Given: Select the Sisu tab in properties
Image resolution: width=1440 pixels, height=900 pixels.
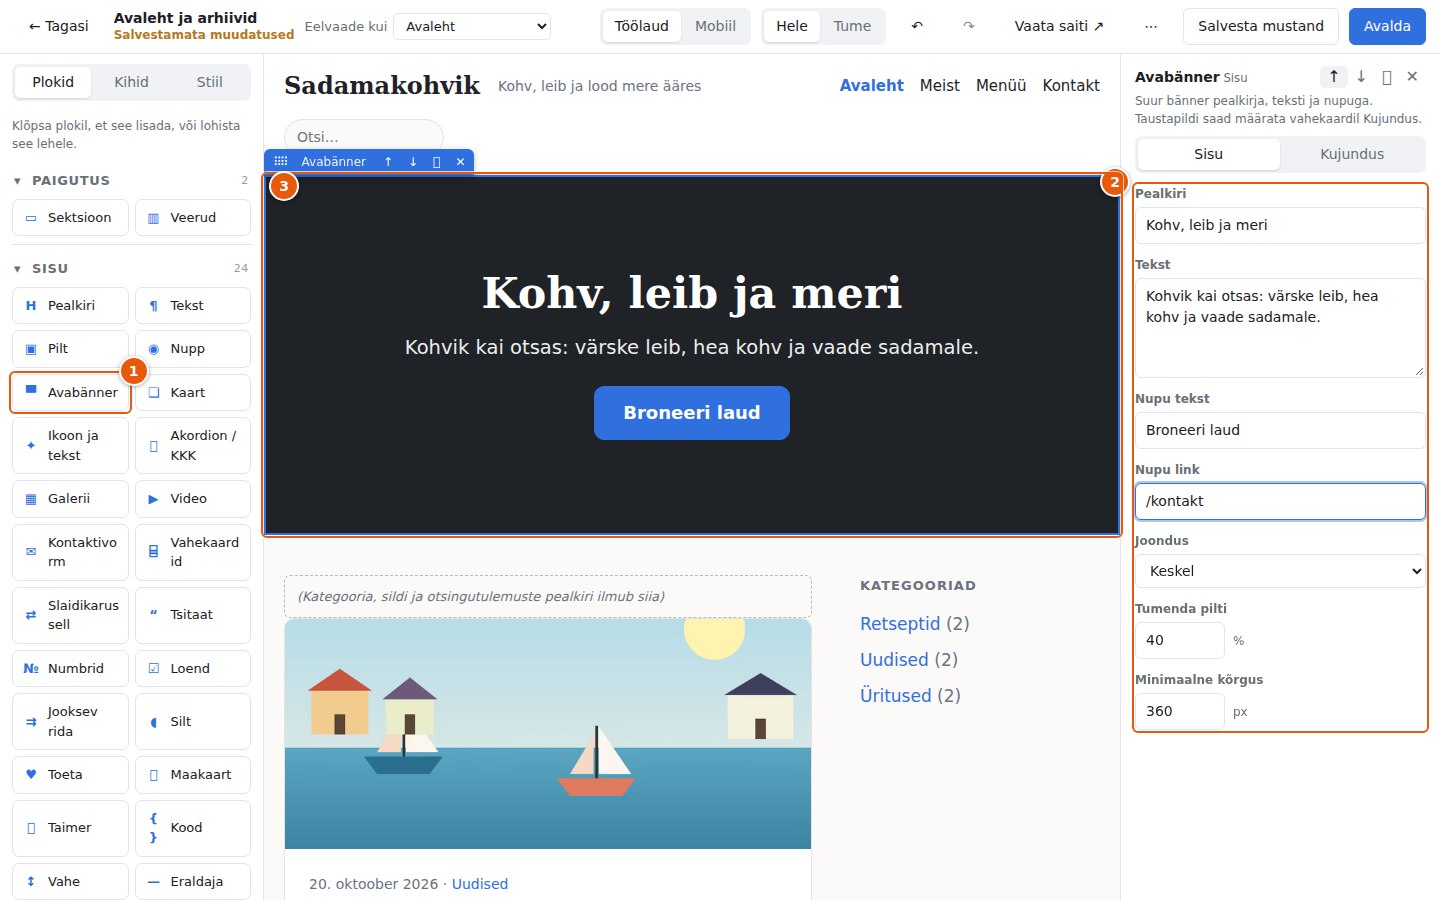Looking at the screenshot, I should pyautogui.click(x=1208, y=154).
